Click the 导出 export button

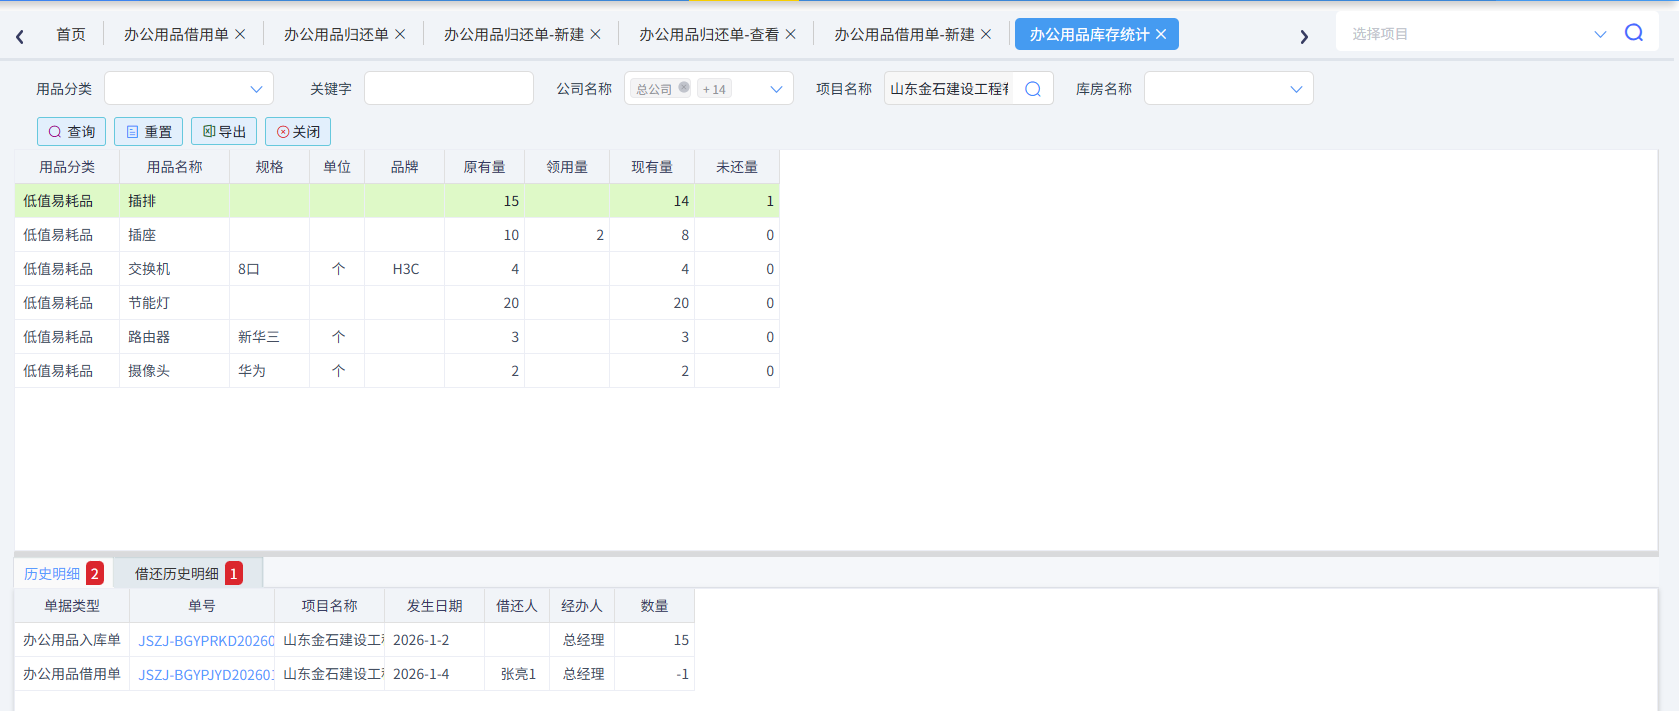pyautogui.click(x=224, y=132)
